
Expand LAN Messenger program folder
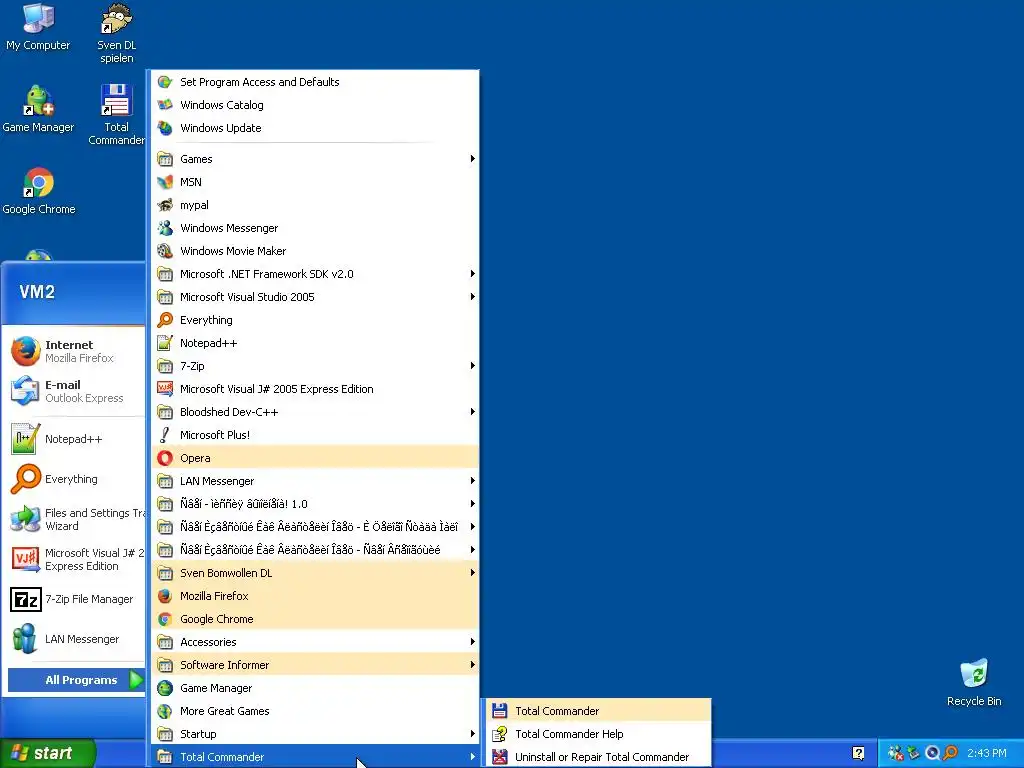[315, 481]
